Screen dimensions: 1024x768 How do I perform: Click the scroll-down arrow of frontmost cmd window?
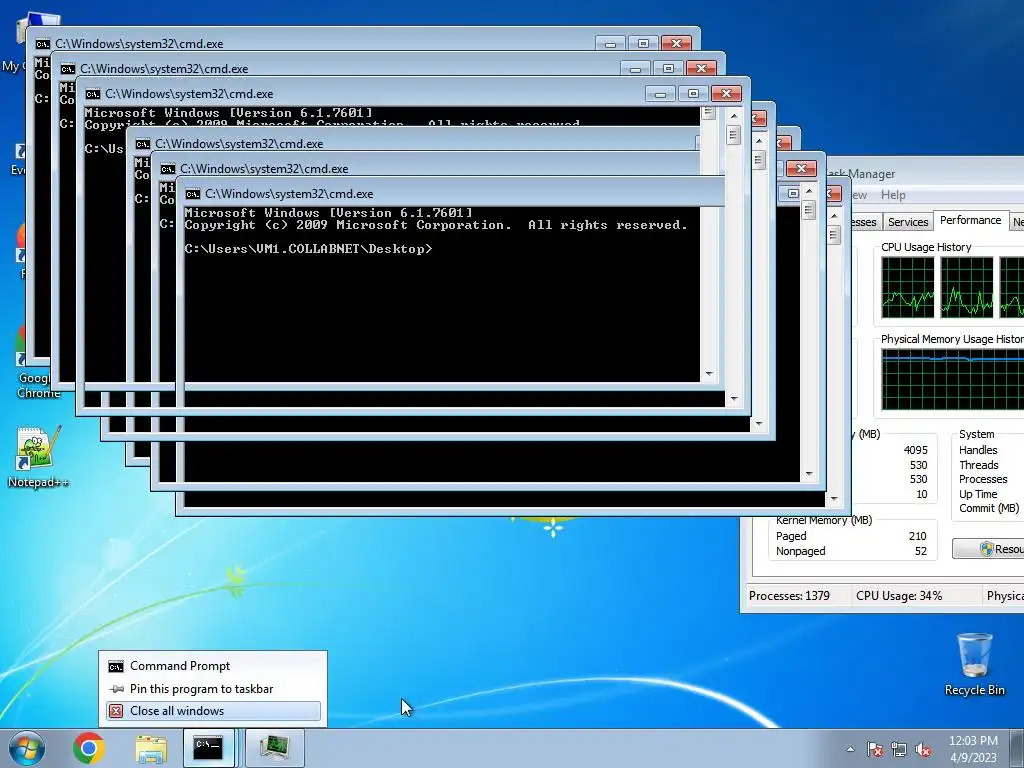point(834,499)
